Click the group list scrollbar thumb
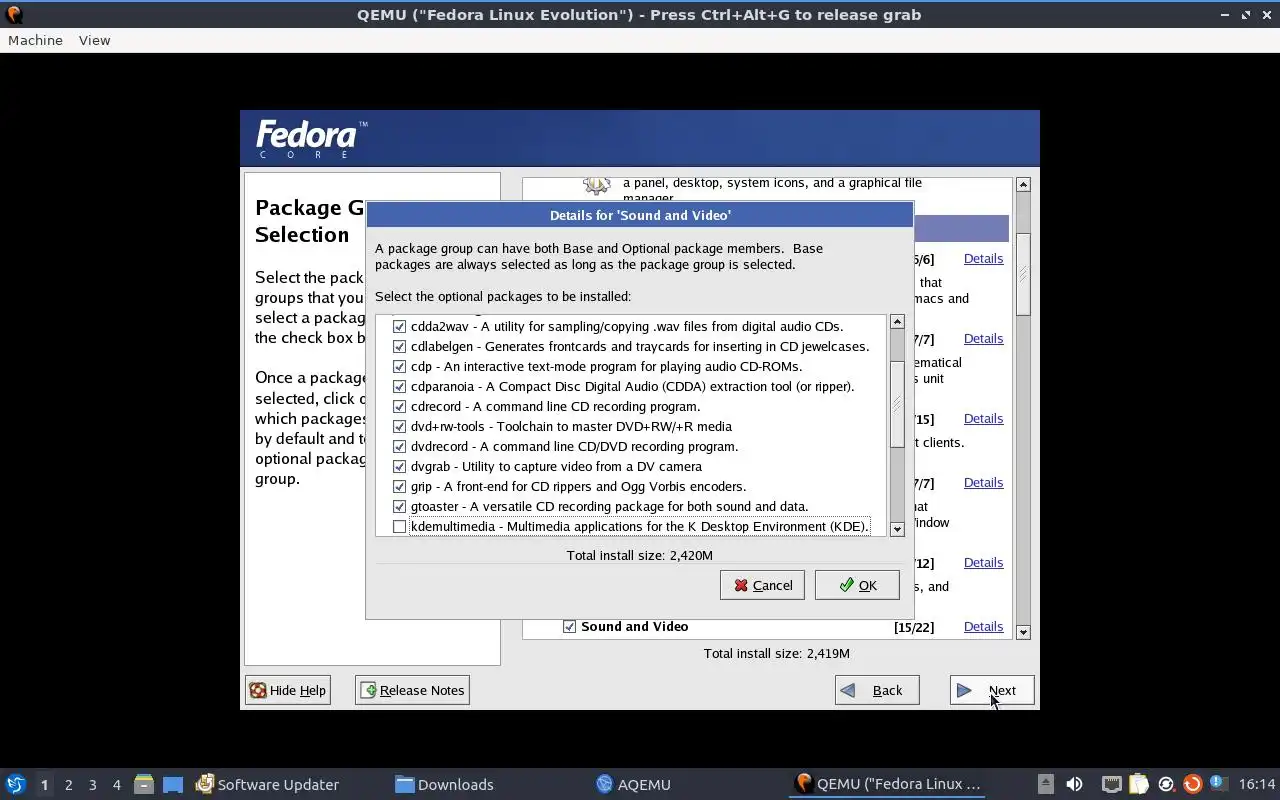1280x800 pixels. [1023, 274]
